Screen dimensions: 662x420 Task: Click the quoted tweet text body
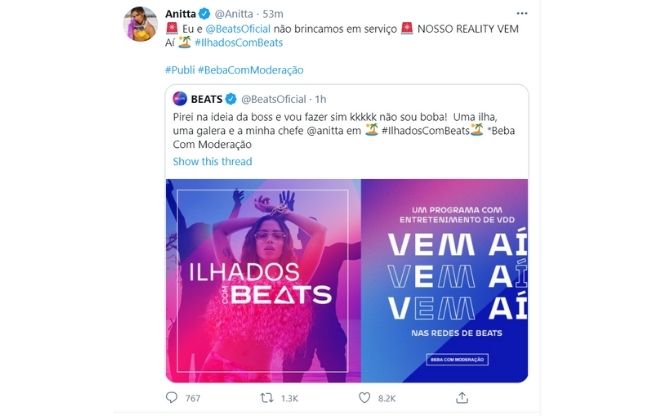[x=344, y=130]
